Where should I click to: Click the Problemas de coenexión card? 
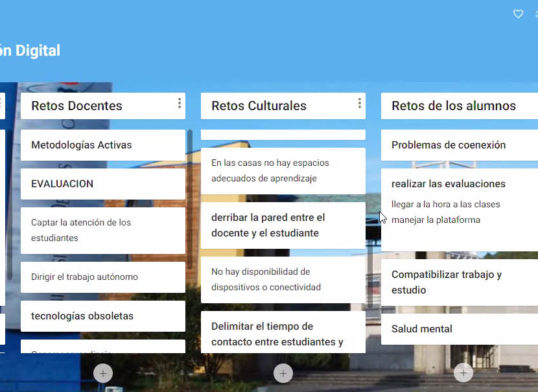pos(459,145)
